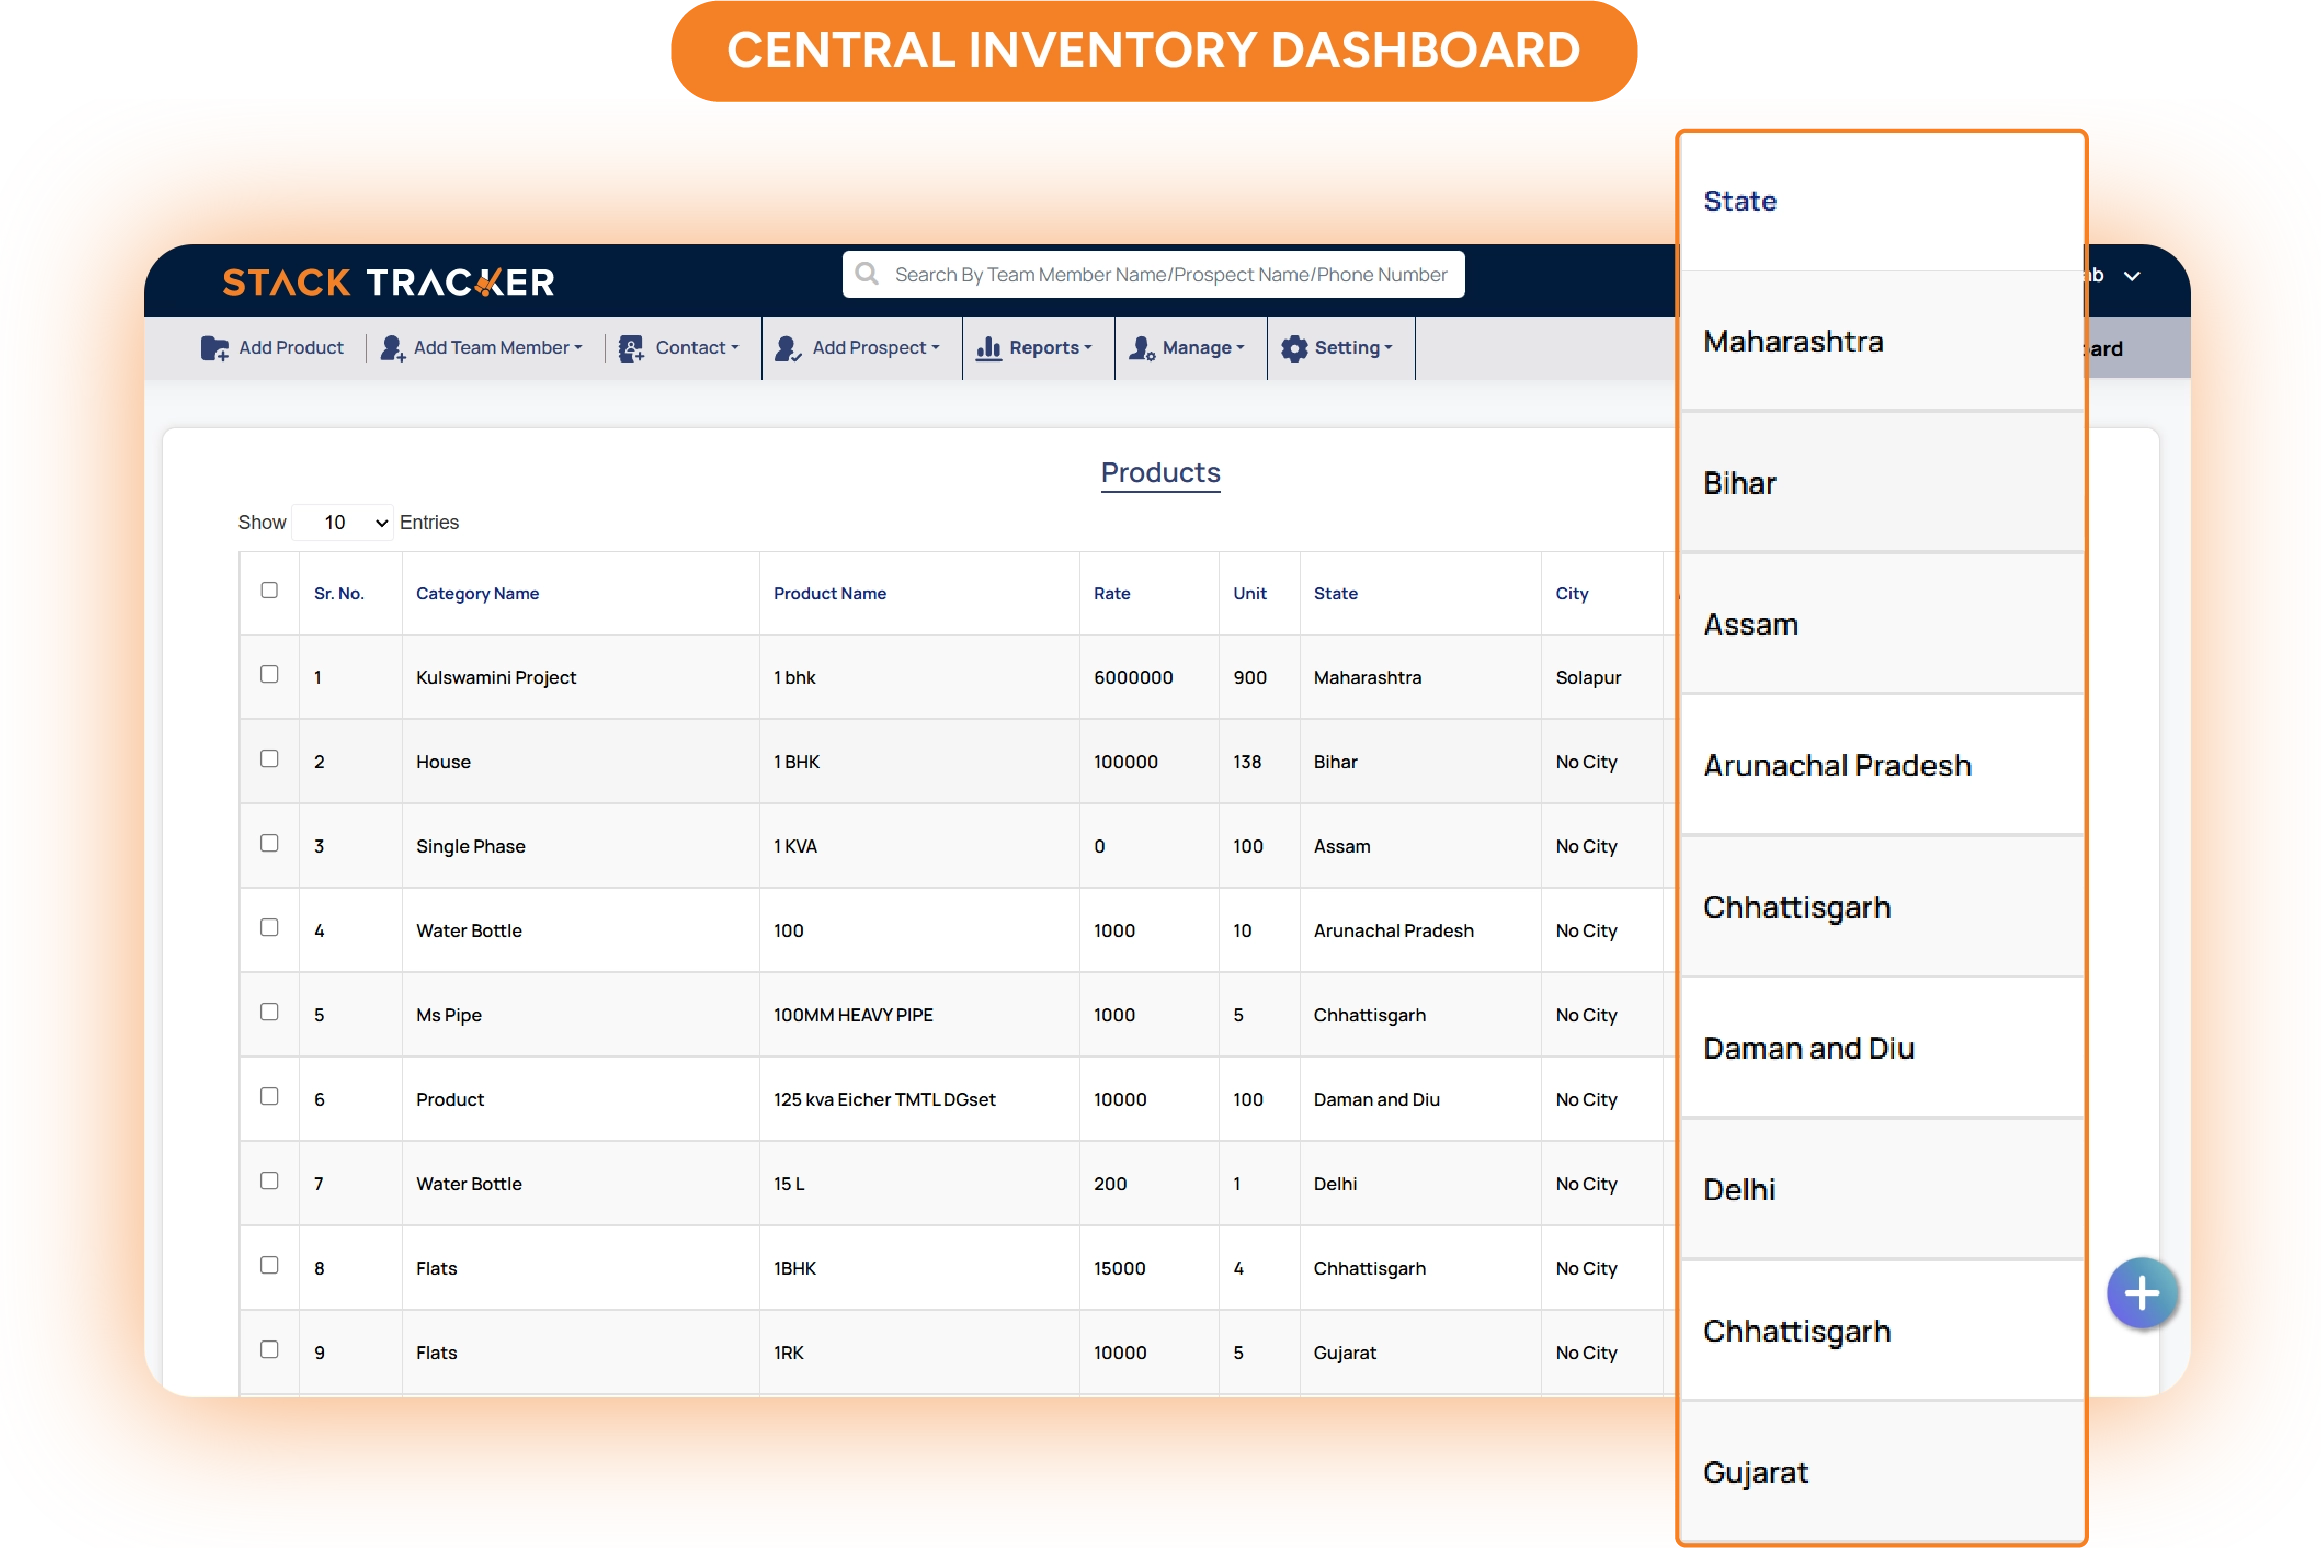
Task: Open the Manage menu
Action: coord(1197,348)
